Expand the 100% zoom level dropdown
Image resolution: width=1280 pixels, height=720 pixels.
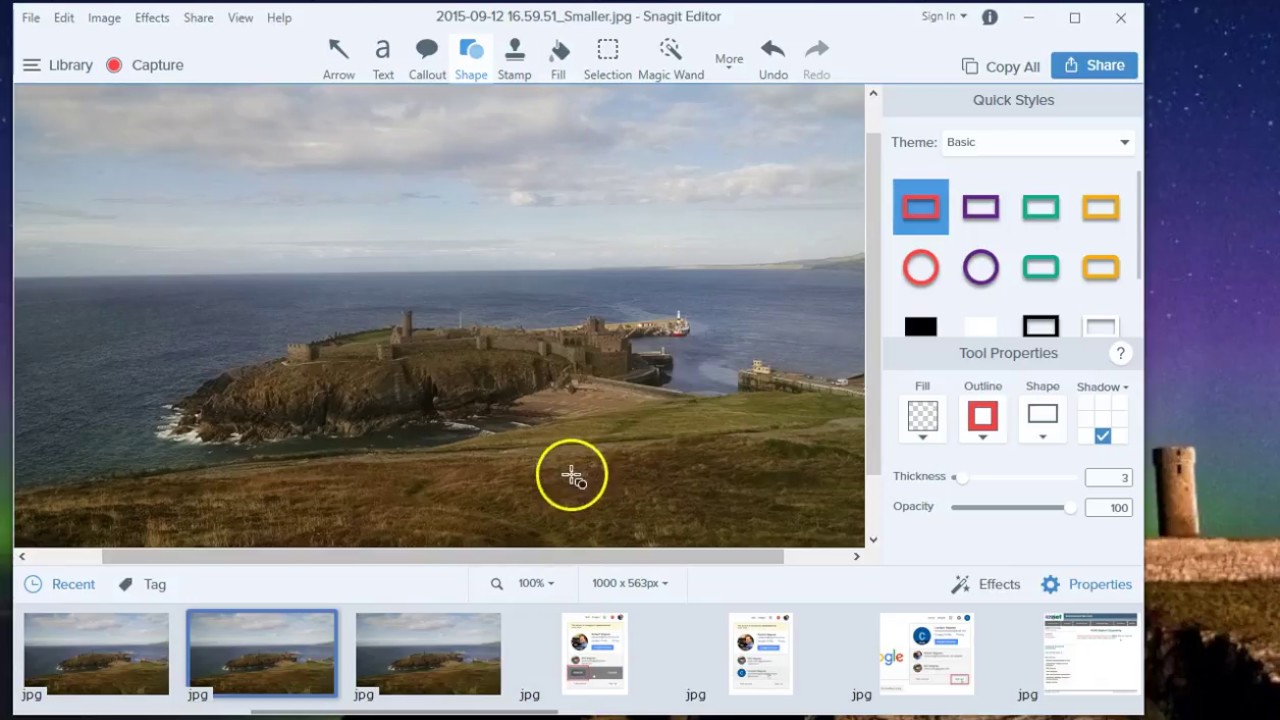(x=535, y=583)
